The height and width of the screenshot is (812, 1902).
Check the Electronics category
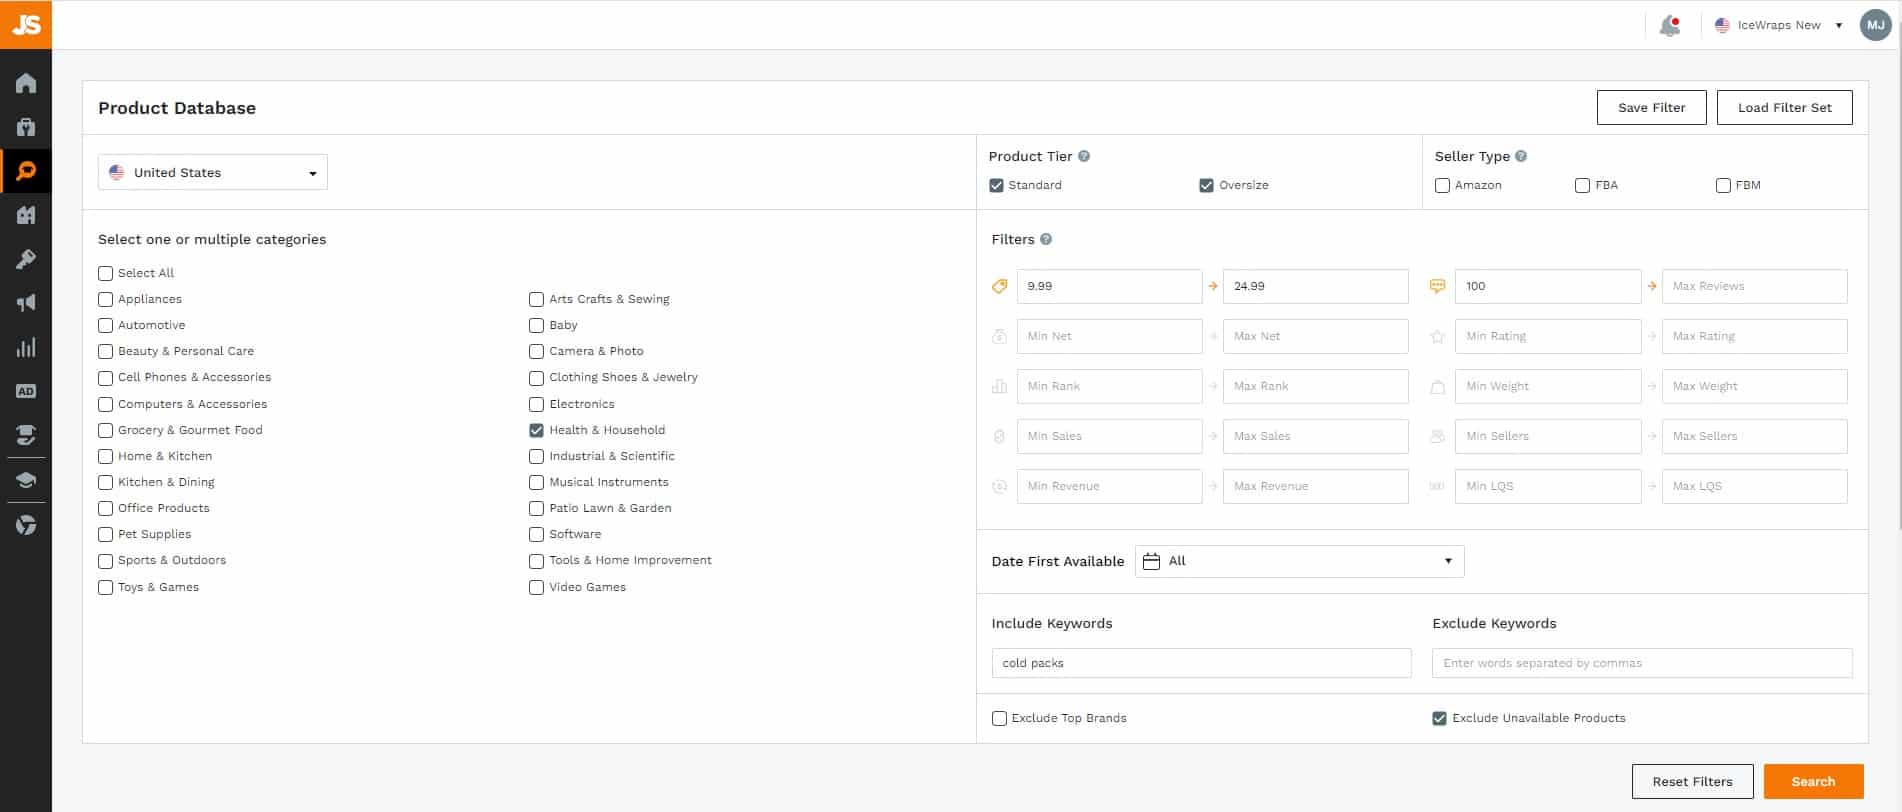pyautogui.click(x=536, y=404)
